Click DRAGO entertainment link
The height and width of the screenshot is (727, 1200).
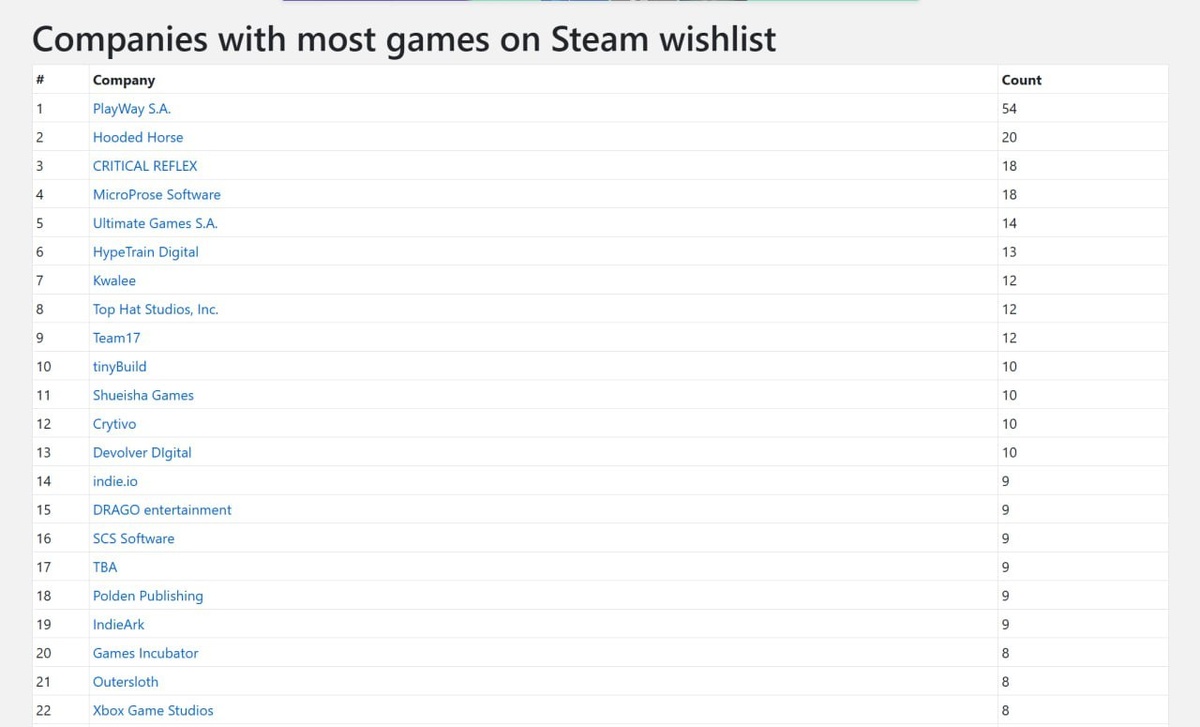click(162, 510)
